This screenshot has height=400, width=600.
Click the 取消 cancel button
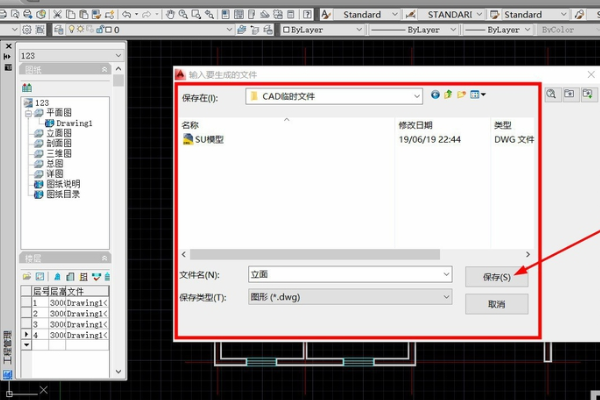coord(496,304)
